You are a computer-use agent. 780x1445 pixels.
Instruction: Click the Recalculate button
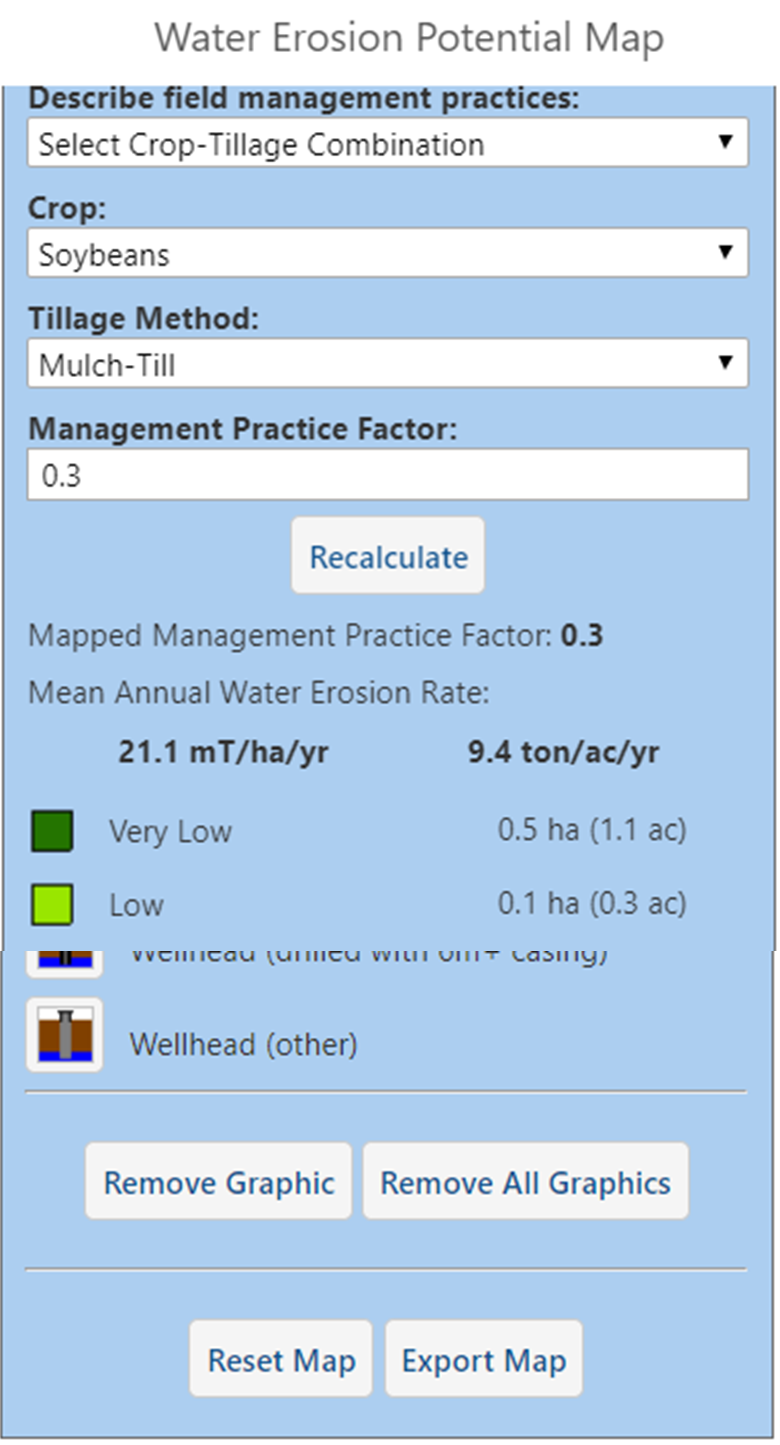pyautogui.click(x=388, y=555)
